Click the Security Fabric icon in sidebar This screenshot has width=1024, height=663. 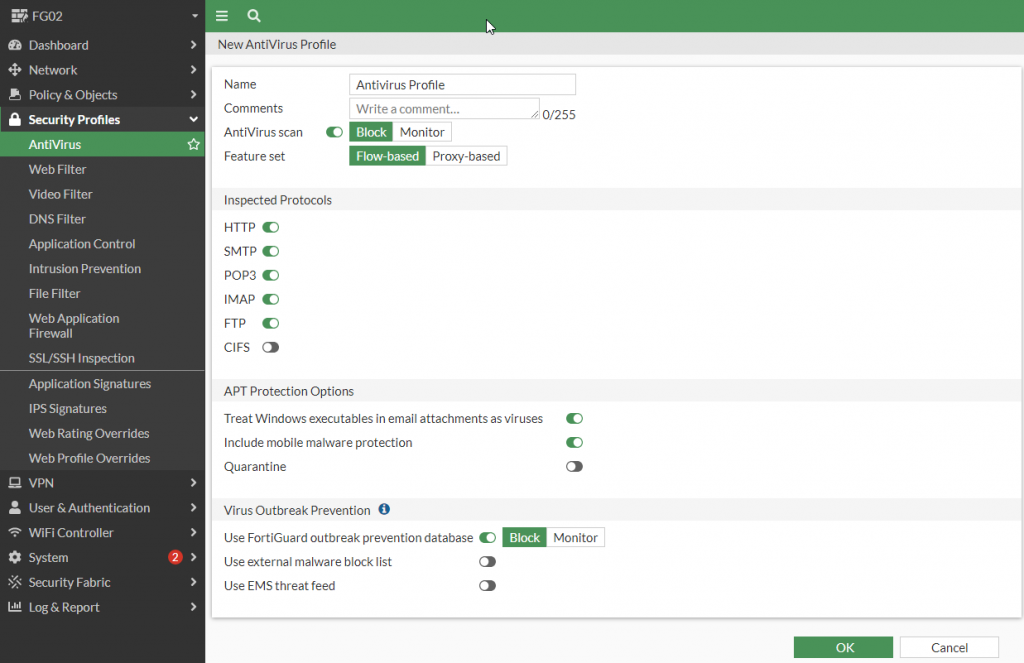[15, 582]
